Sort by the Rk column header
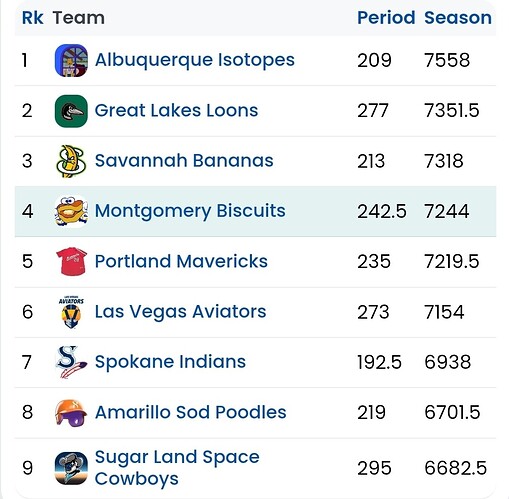 (x=32, y=18)
